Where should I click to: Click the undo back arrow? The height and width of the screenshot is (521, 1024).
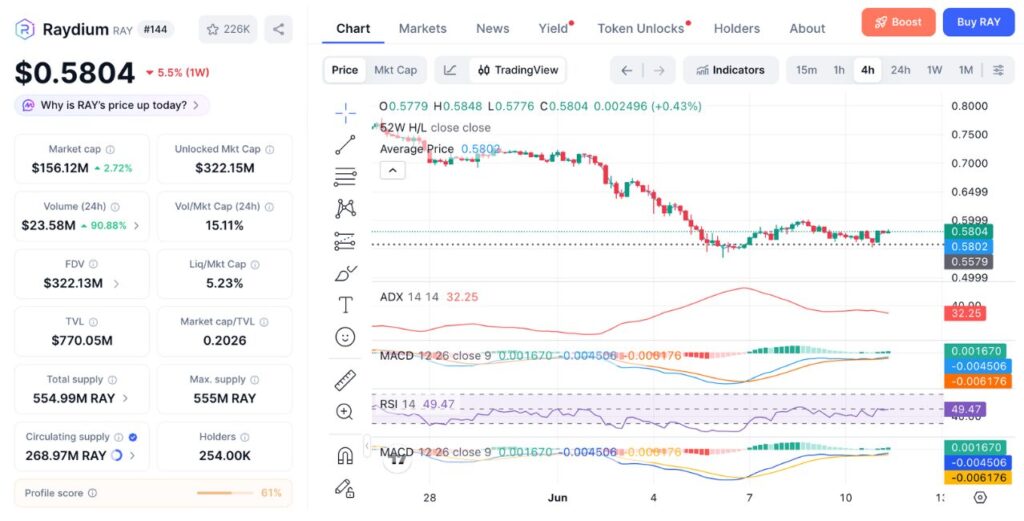(627, 71)
